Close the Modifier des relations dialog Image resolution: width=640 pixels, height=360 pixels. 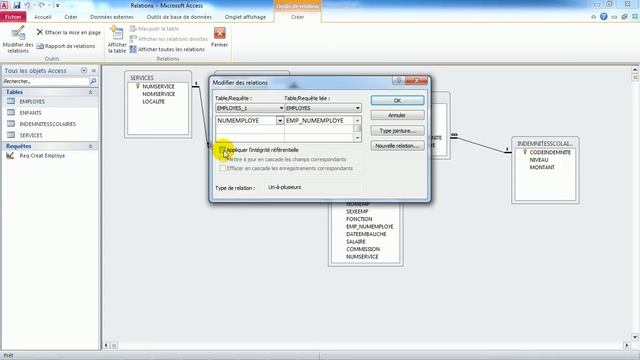click(x=417, y=80)
